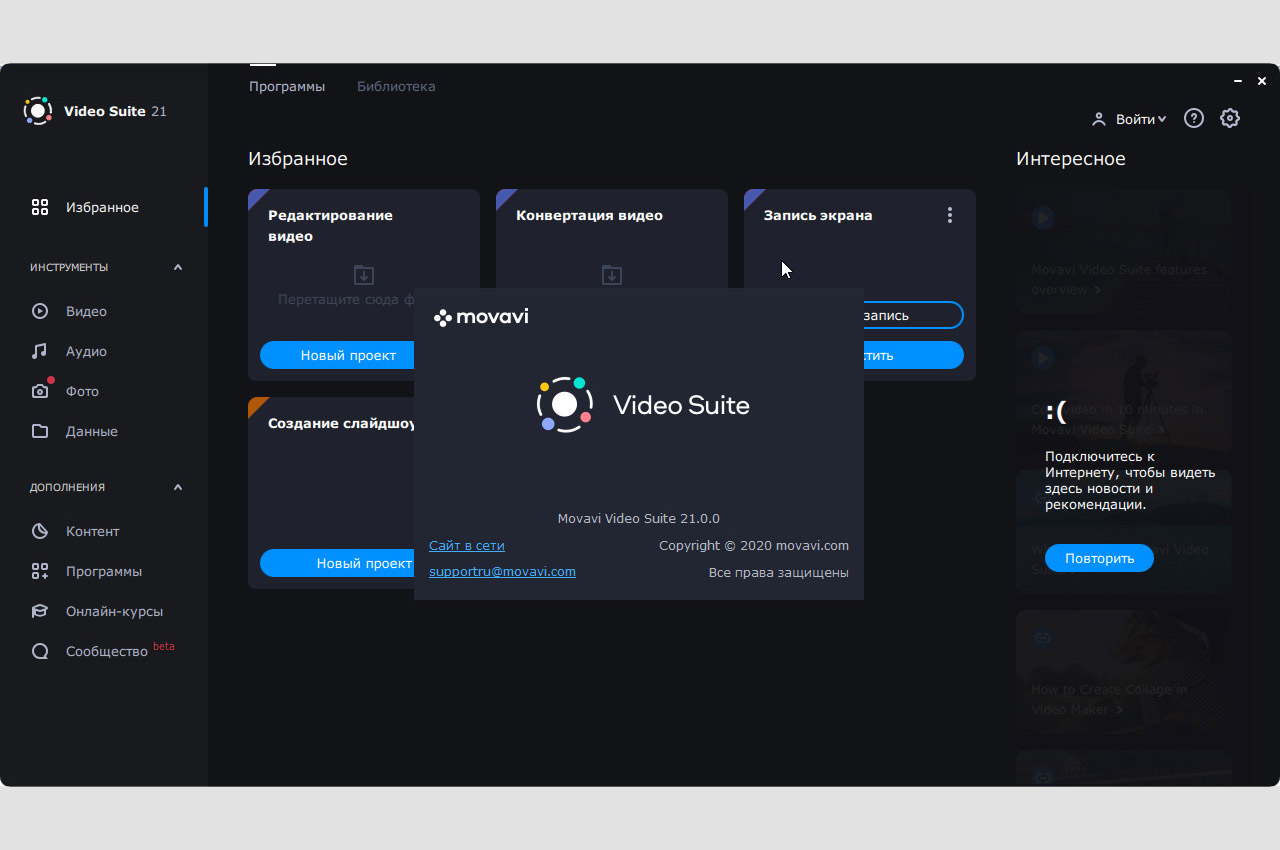Click the Онлайн-курсы graduation cap icon
Screen dimensions: 1280x850
click(40, 611)
